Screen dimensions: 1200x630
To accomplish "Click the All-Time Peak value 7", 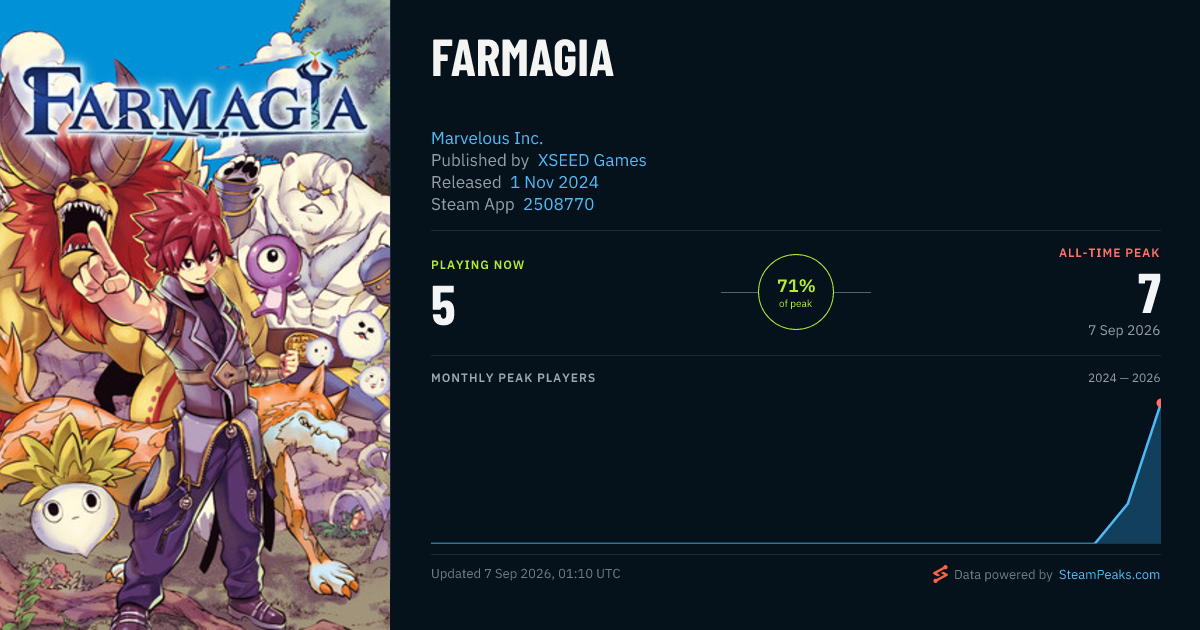I will (1149, 294).
